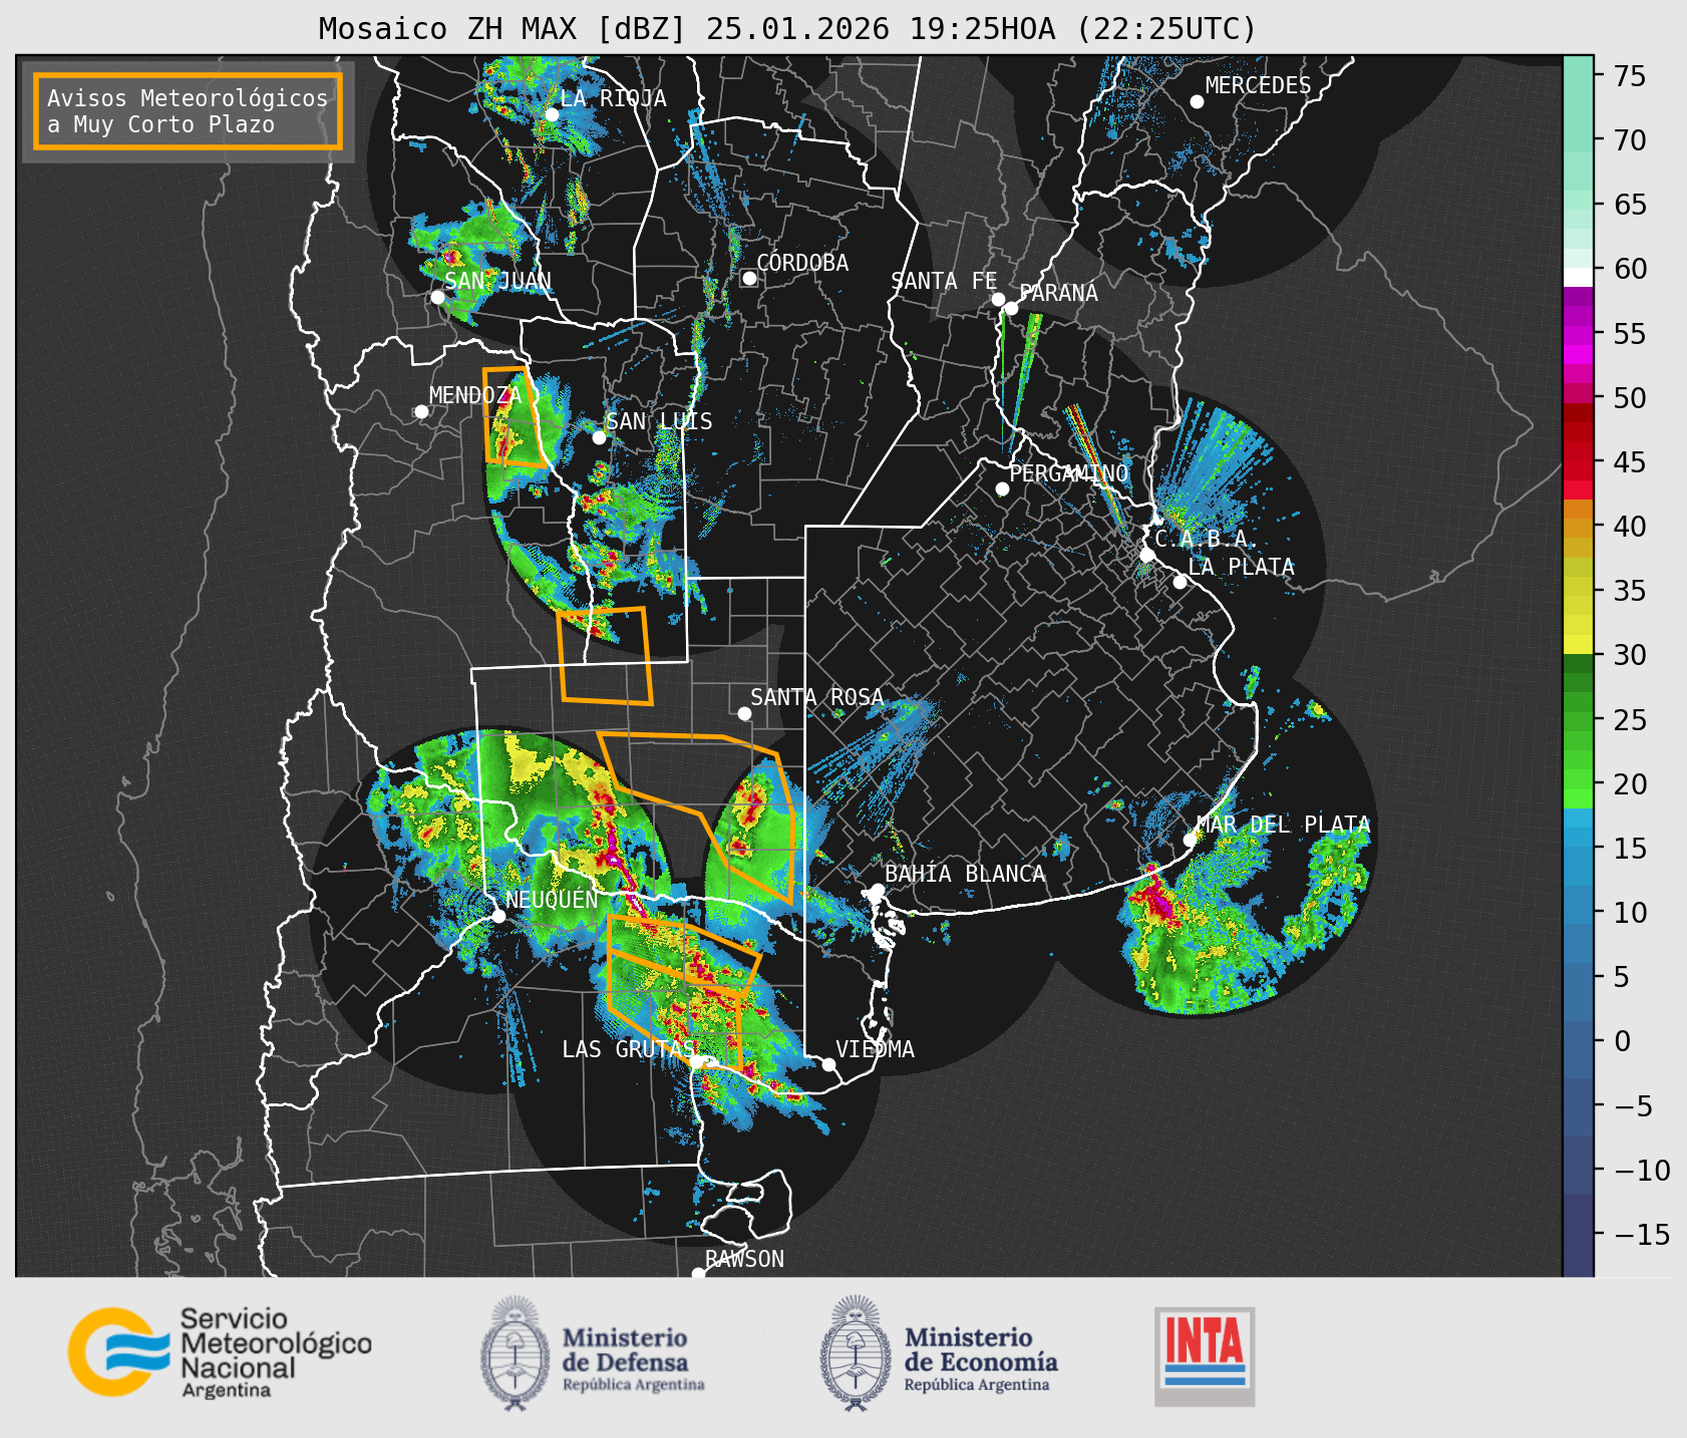Viewport: 1687px width, 1438px height.
Task: Click the Servicio Meteorológico Nacional sun logo
Action: [118, 1351]
